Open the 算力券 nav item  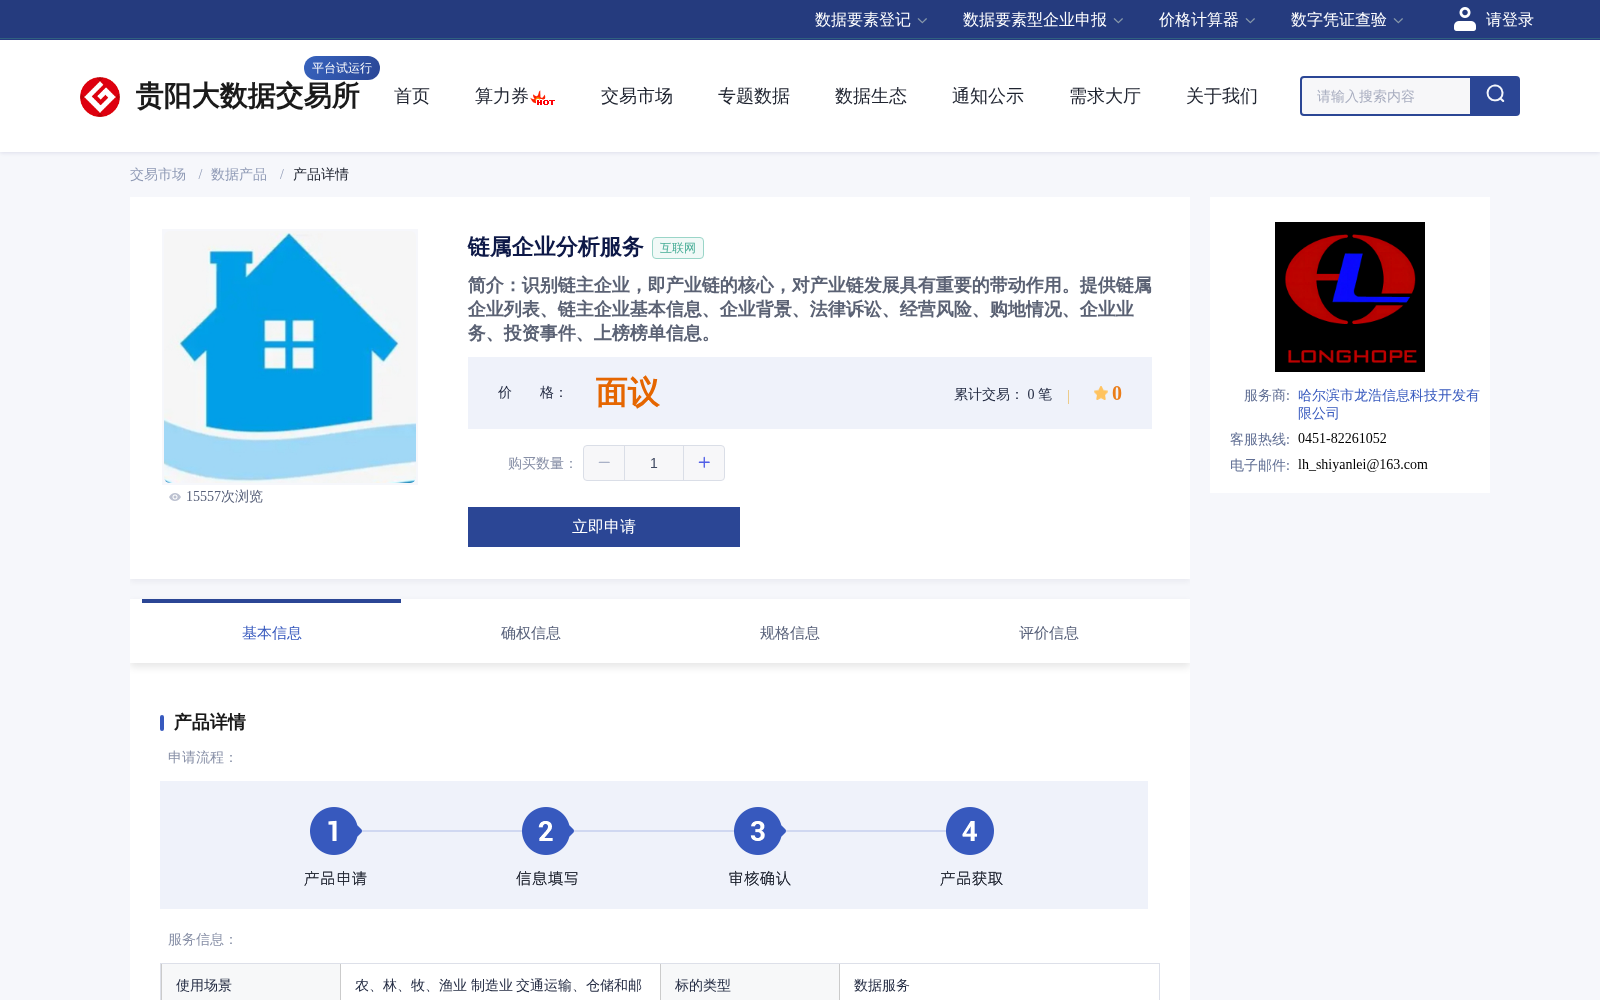click(502, 96)
